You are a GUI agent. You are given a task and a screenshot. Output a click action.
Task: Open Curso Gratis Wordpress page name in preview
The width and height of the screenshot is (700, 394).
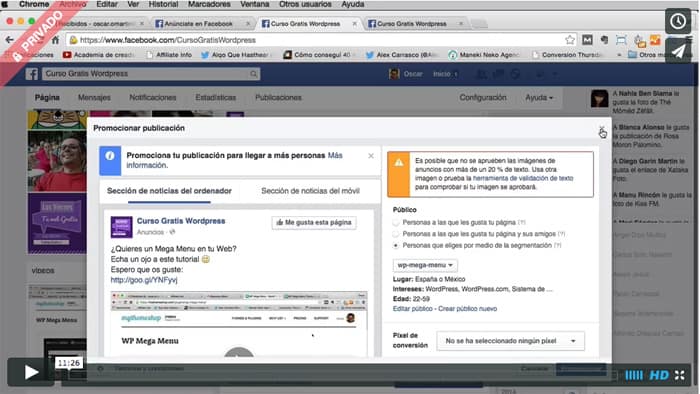click(181, 221)
